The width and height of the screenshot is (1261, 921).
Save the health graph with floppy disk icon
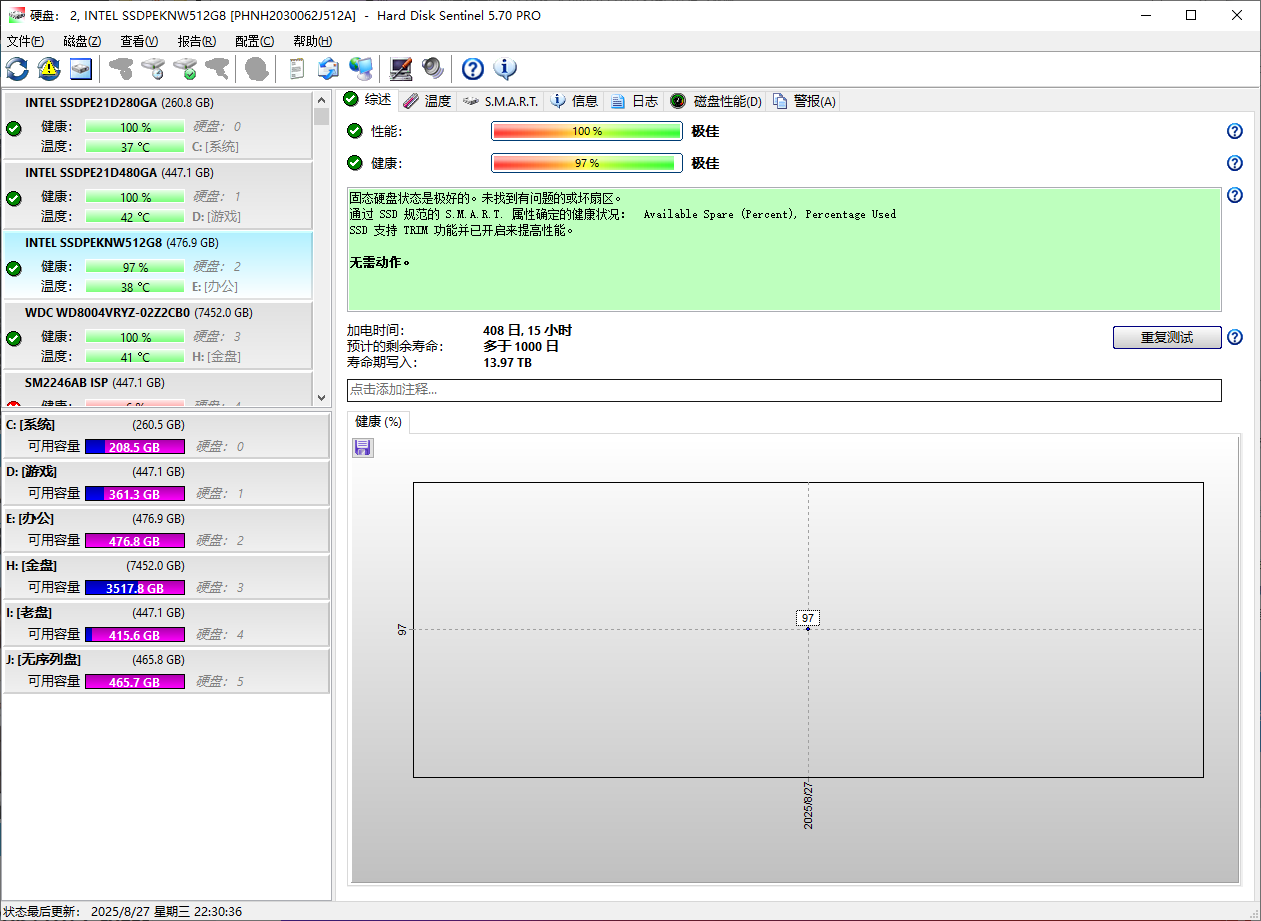pos(363,448)
